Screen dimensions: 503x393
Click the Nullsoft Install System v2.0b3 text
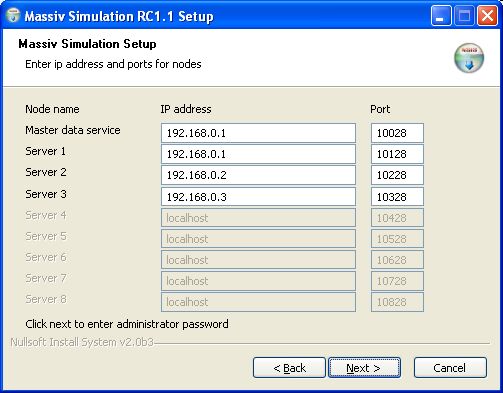[x=82, y=342]
